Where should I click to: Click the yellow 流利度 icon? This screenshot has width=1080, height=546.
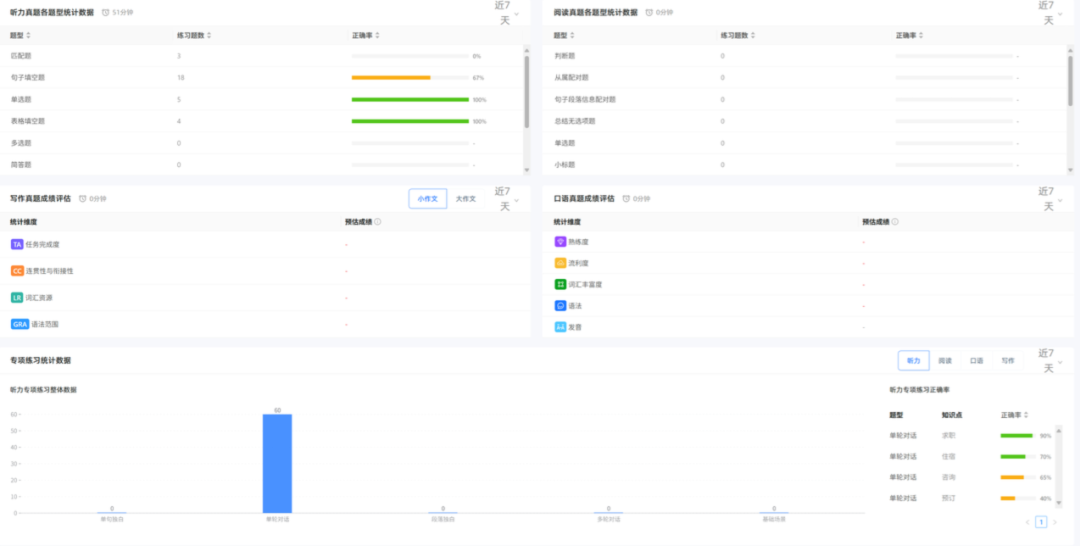[x=560, y=263]
